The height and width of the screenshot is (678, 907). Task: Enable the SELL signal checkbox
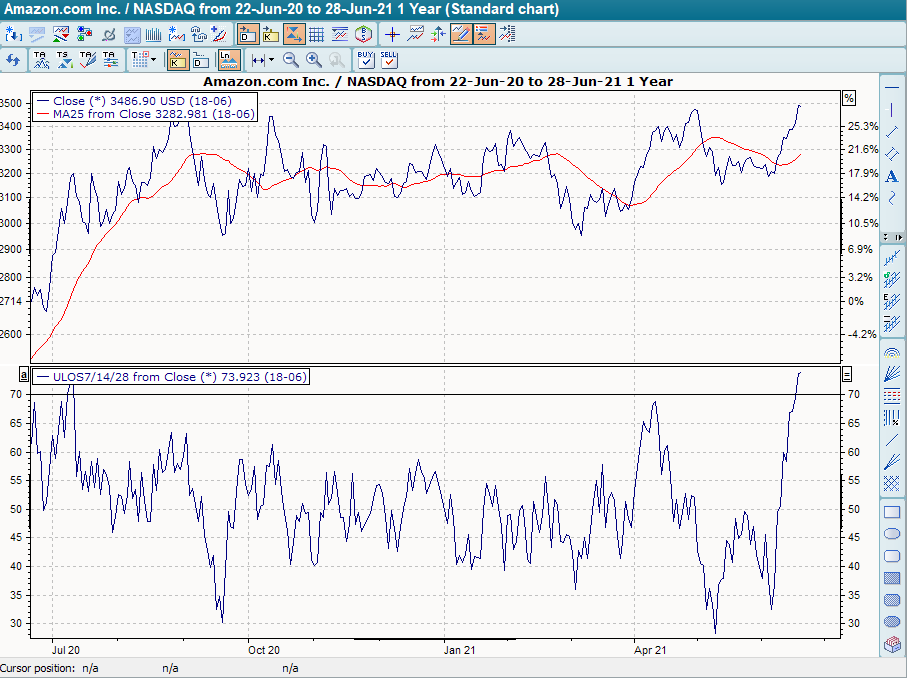[387, 62]
